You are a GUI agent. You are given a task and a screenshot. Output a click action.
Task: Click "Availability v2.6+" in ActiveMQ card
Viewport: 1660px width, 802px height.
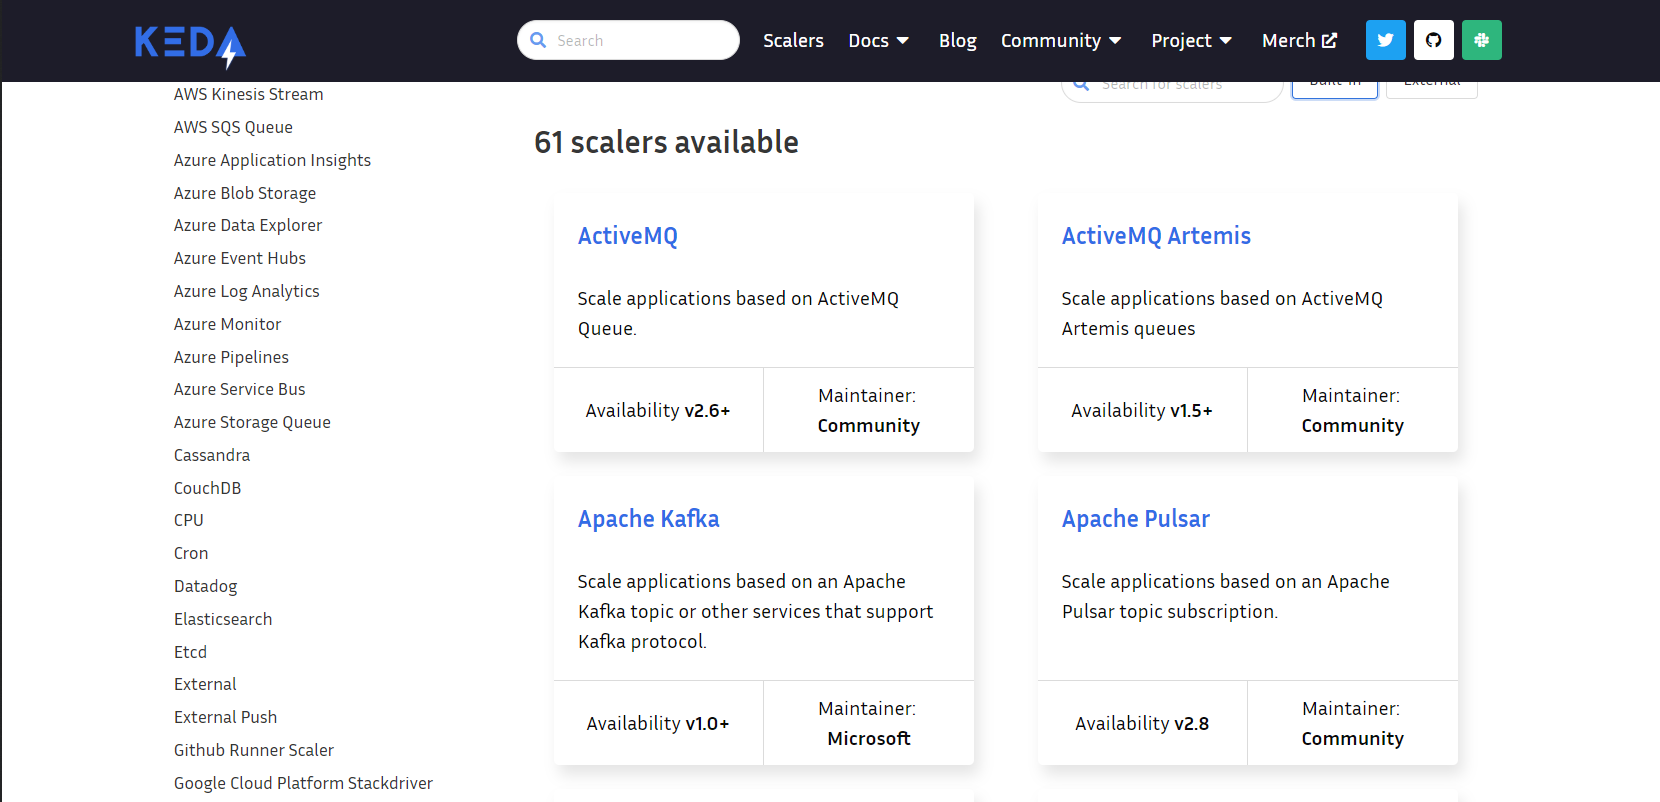click(x=658, y=410)
